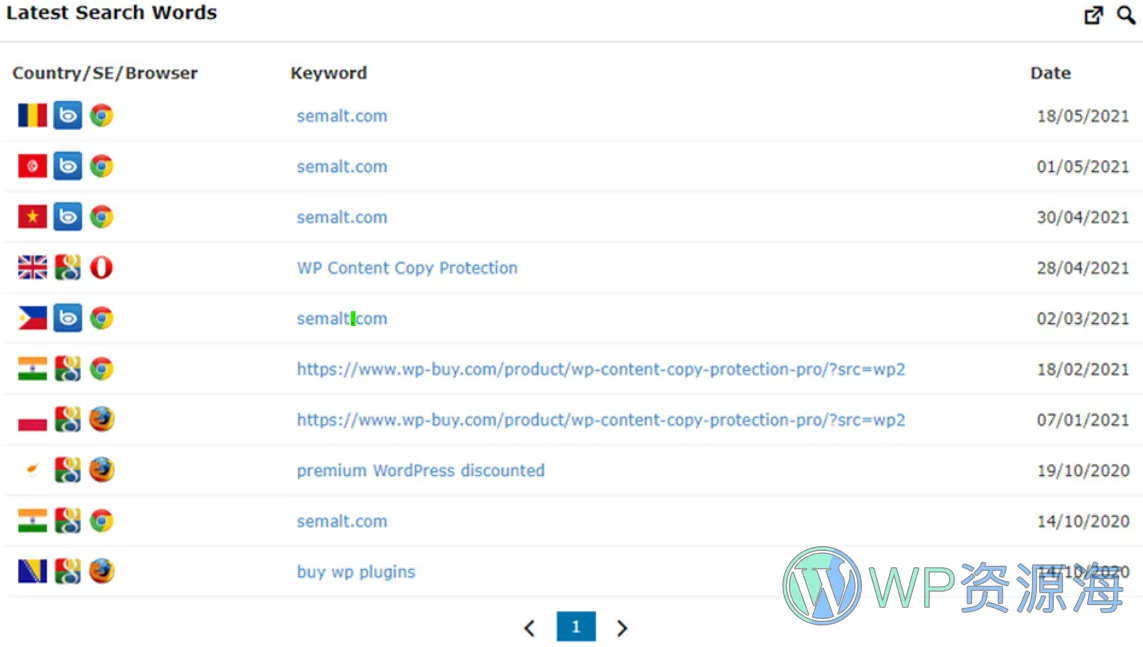Open wp-buy.com product link dated 07/01/2021
The height and width of the screenshot is (647, 1143).
pyautogui.click(x=601, y=420)
